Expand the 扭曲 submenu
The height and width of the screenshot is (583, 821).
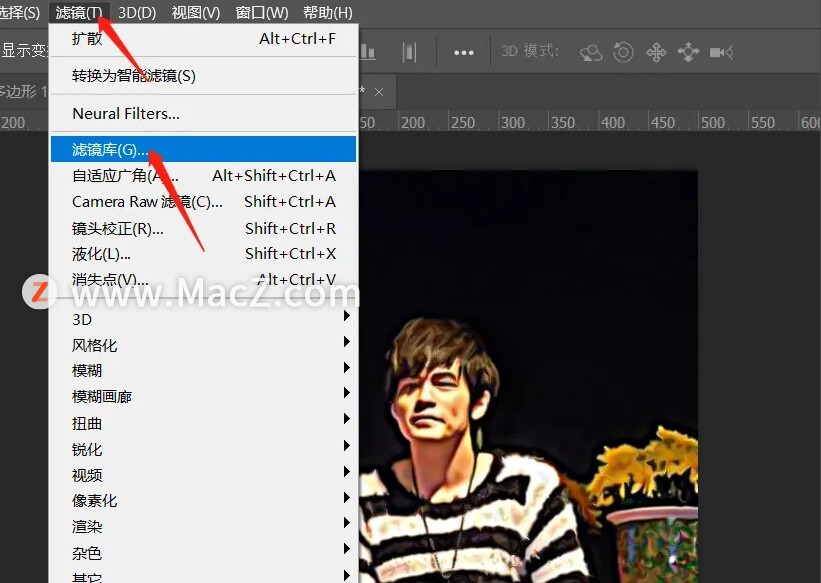(x=200, y=423)
